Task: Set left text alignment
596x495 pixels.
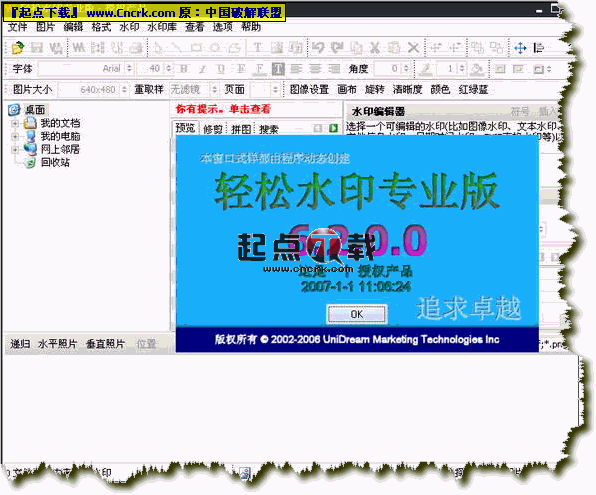Action: click(296, 69)
